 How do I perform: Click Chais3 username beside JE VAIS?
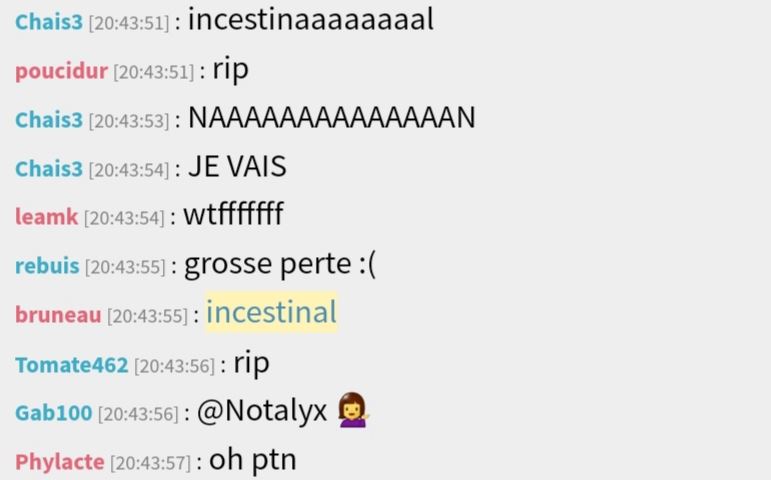(x=49, y=169)
